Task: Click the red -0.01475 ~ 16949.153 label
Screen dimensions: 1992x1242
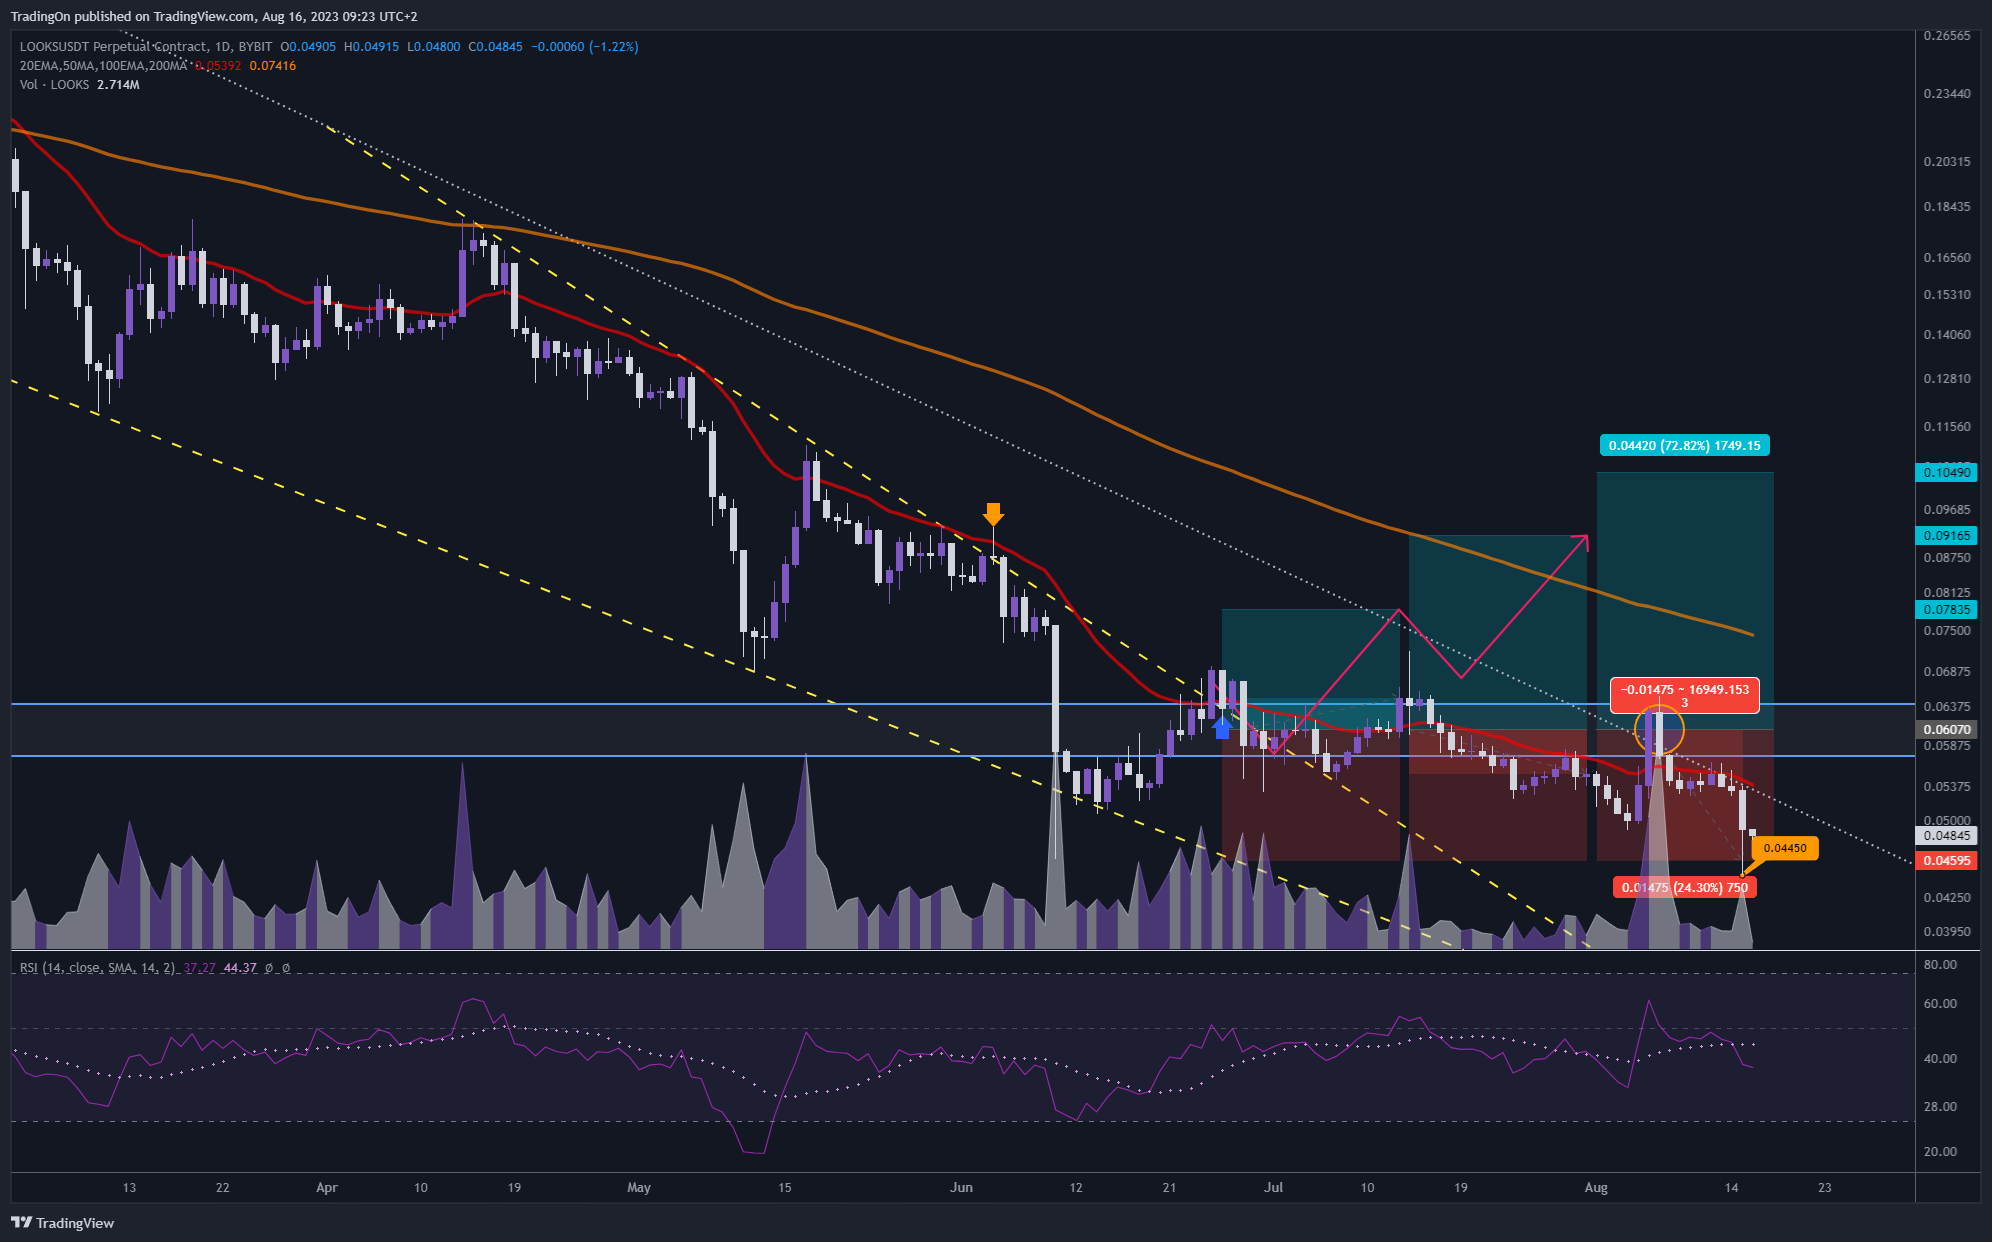Action: [1685, 695]
